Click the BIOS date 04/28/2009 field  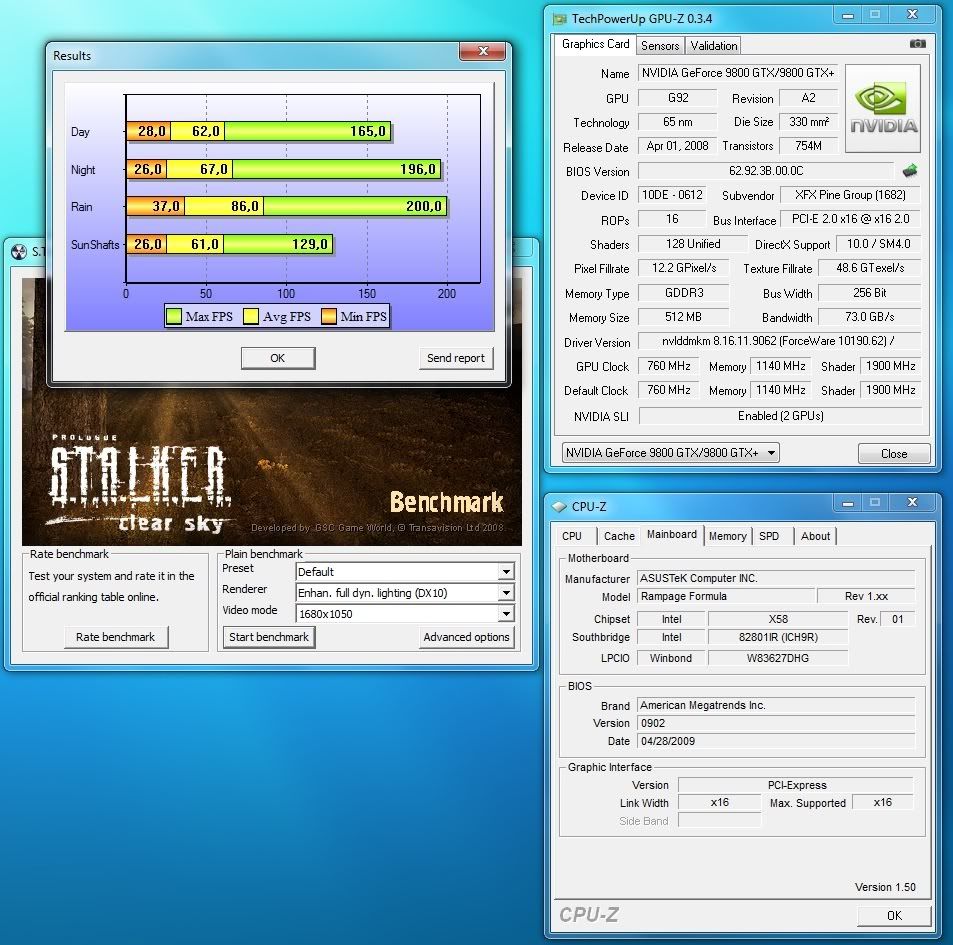coord(776,741)
